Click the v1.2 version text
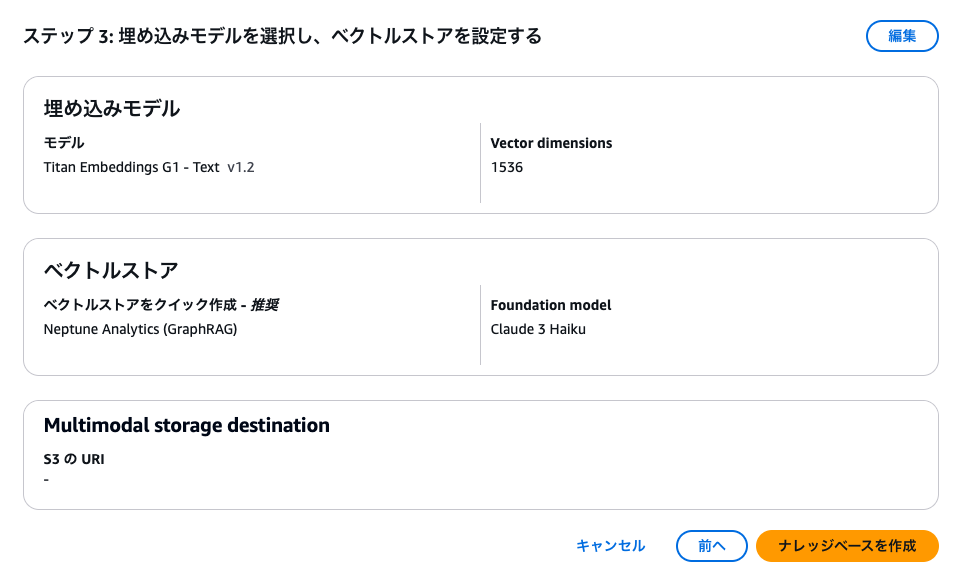The image size is (962, 574). pos(241,167)
